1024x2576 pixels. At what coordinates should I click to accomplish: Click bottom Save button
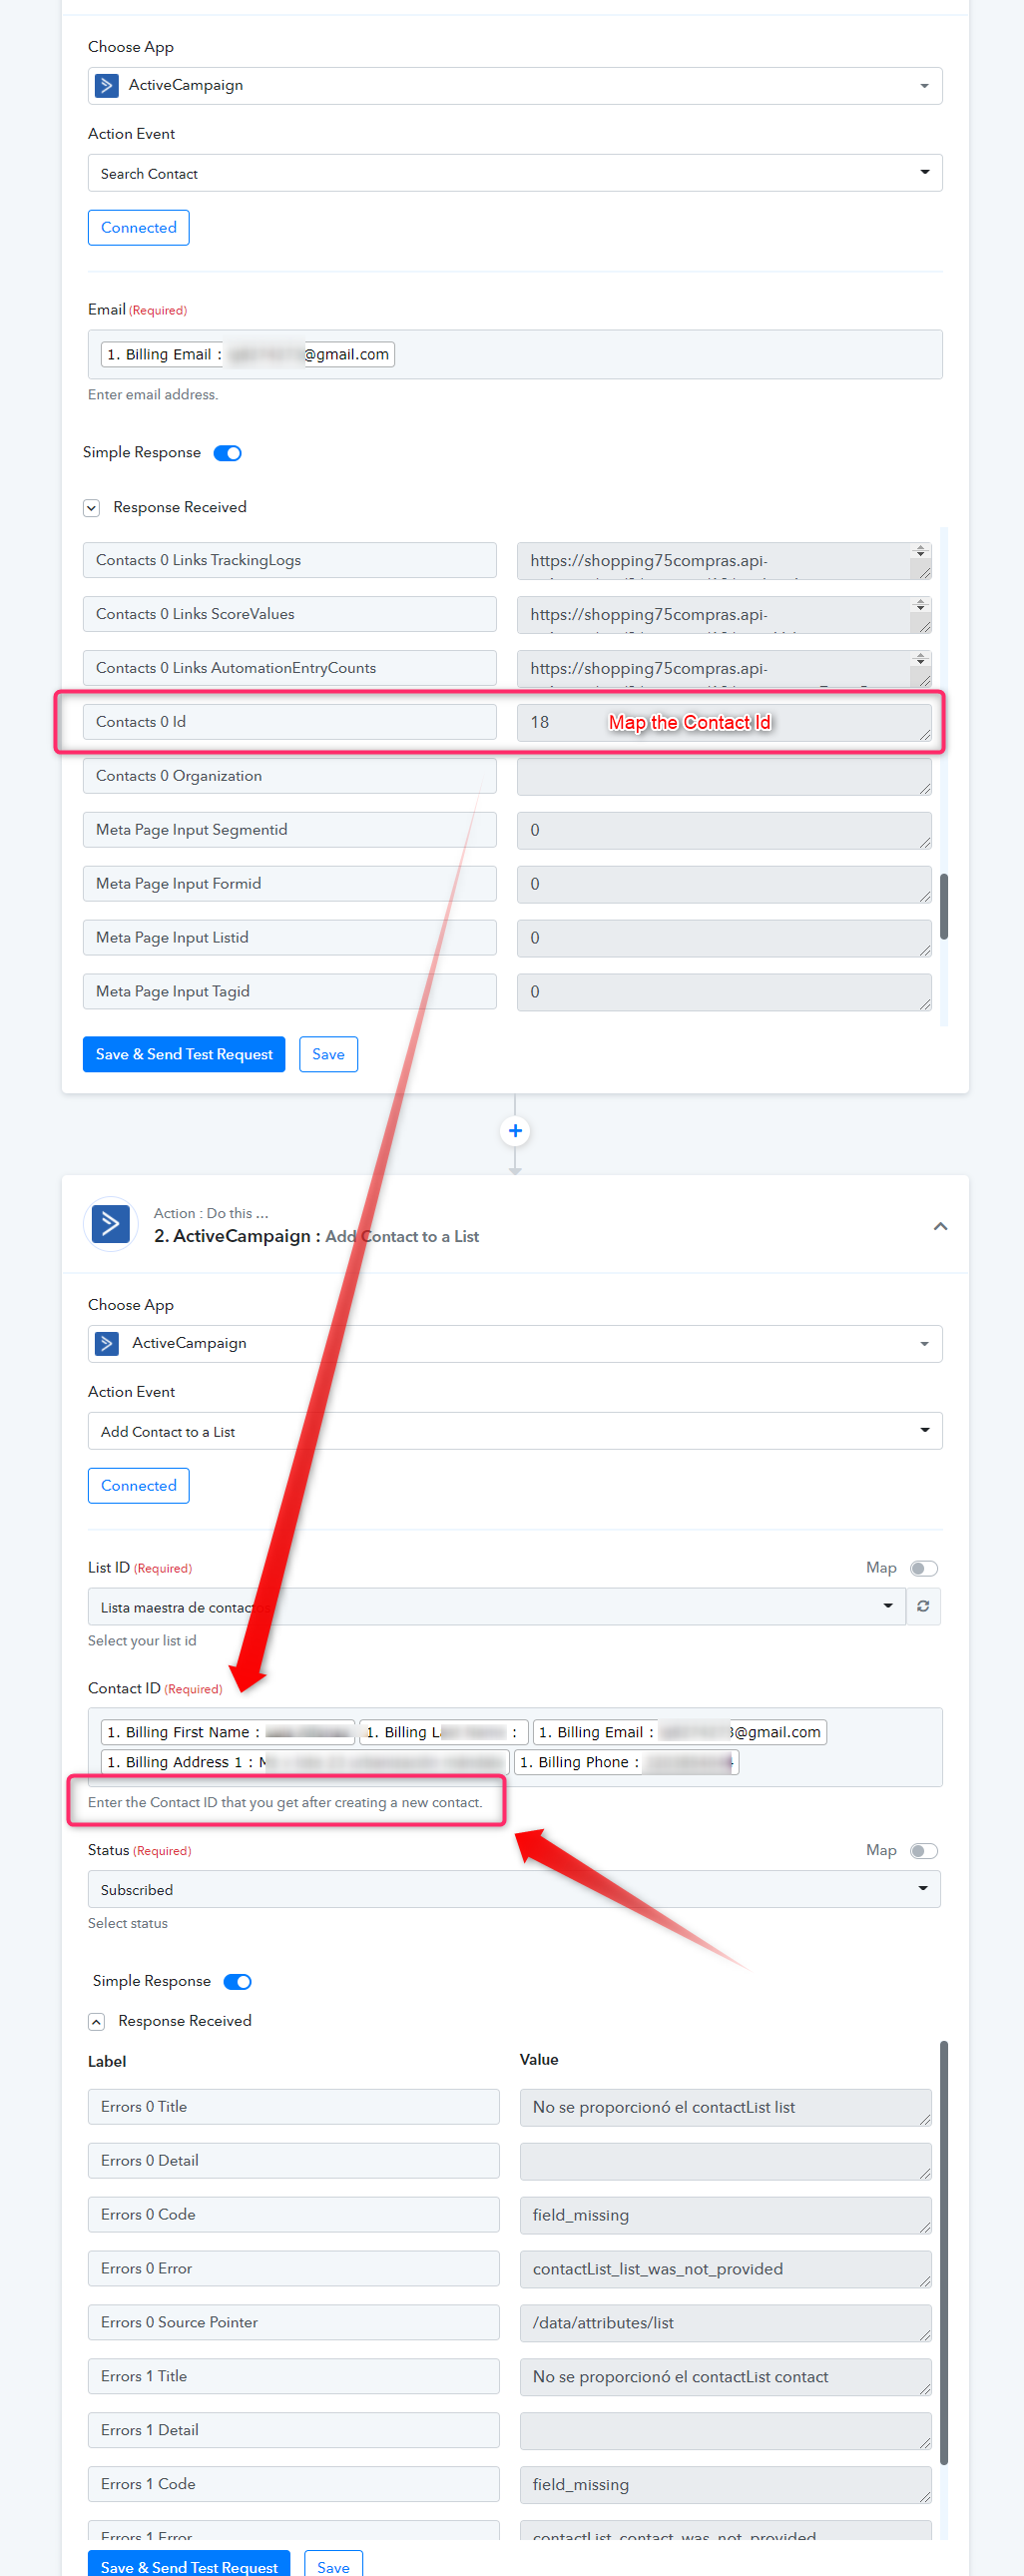coord(333,2564)
